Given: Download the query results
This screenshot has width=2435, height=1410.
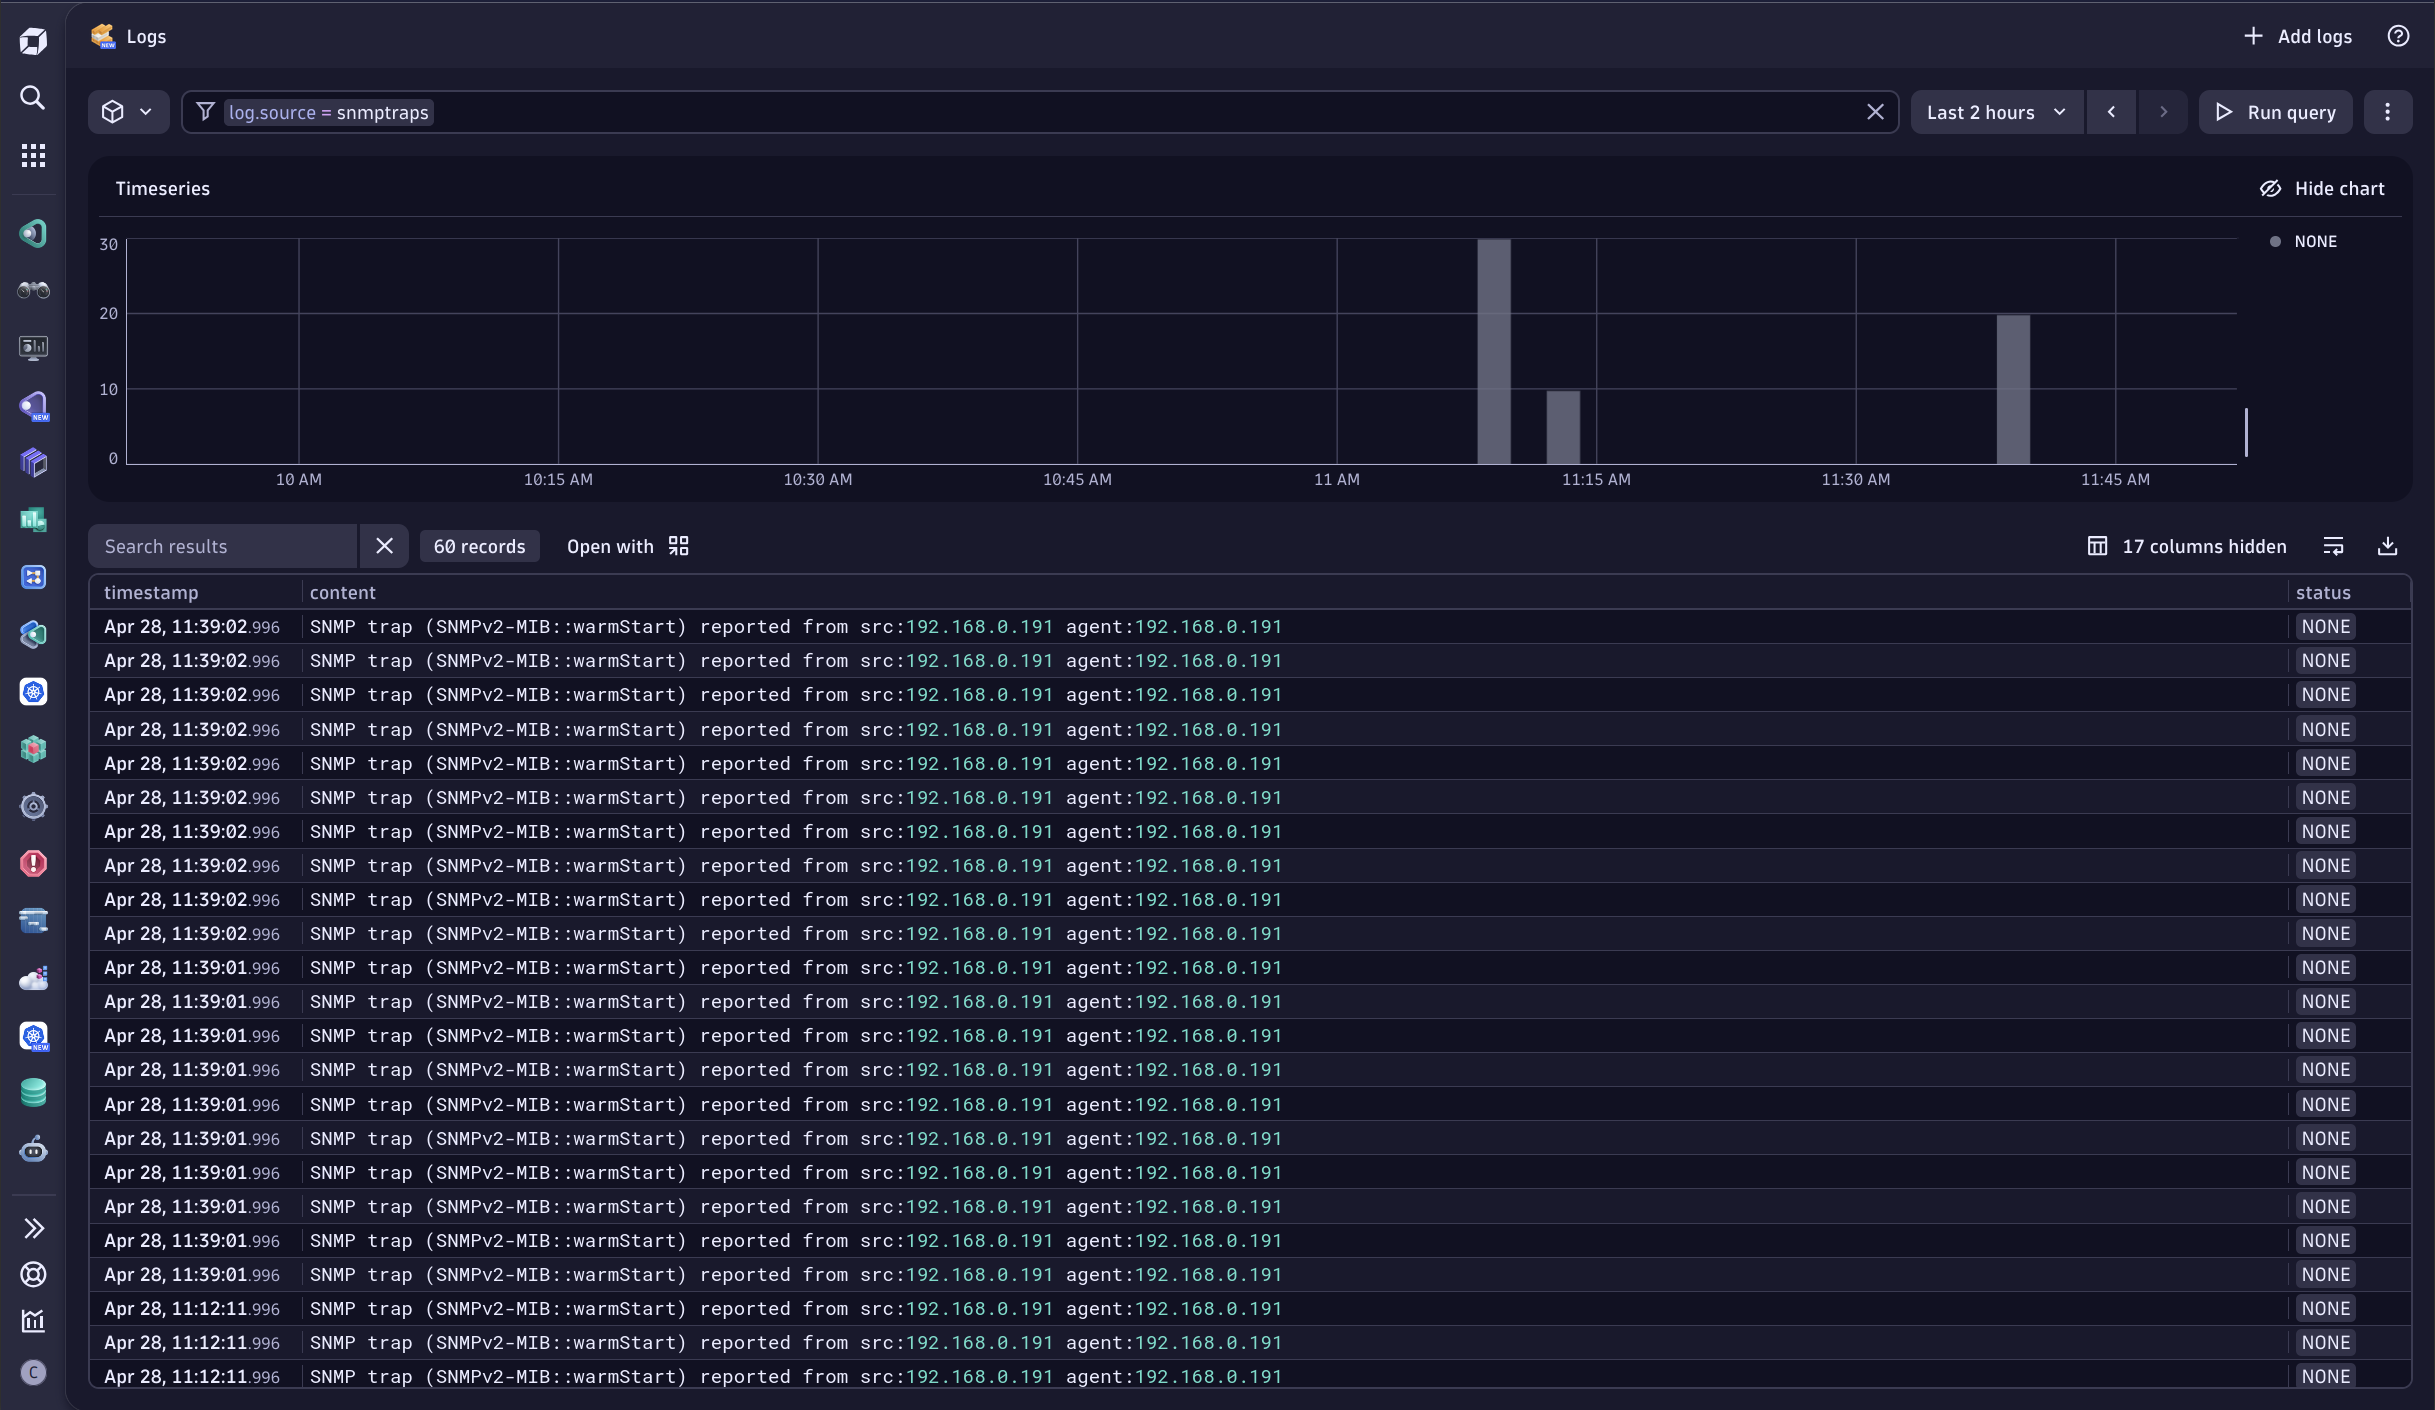Looking at the screenshot, I should (x=2389, y=546).
